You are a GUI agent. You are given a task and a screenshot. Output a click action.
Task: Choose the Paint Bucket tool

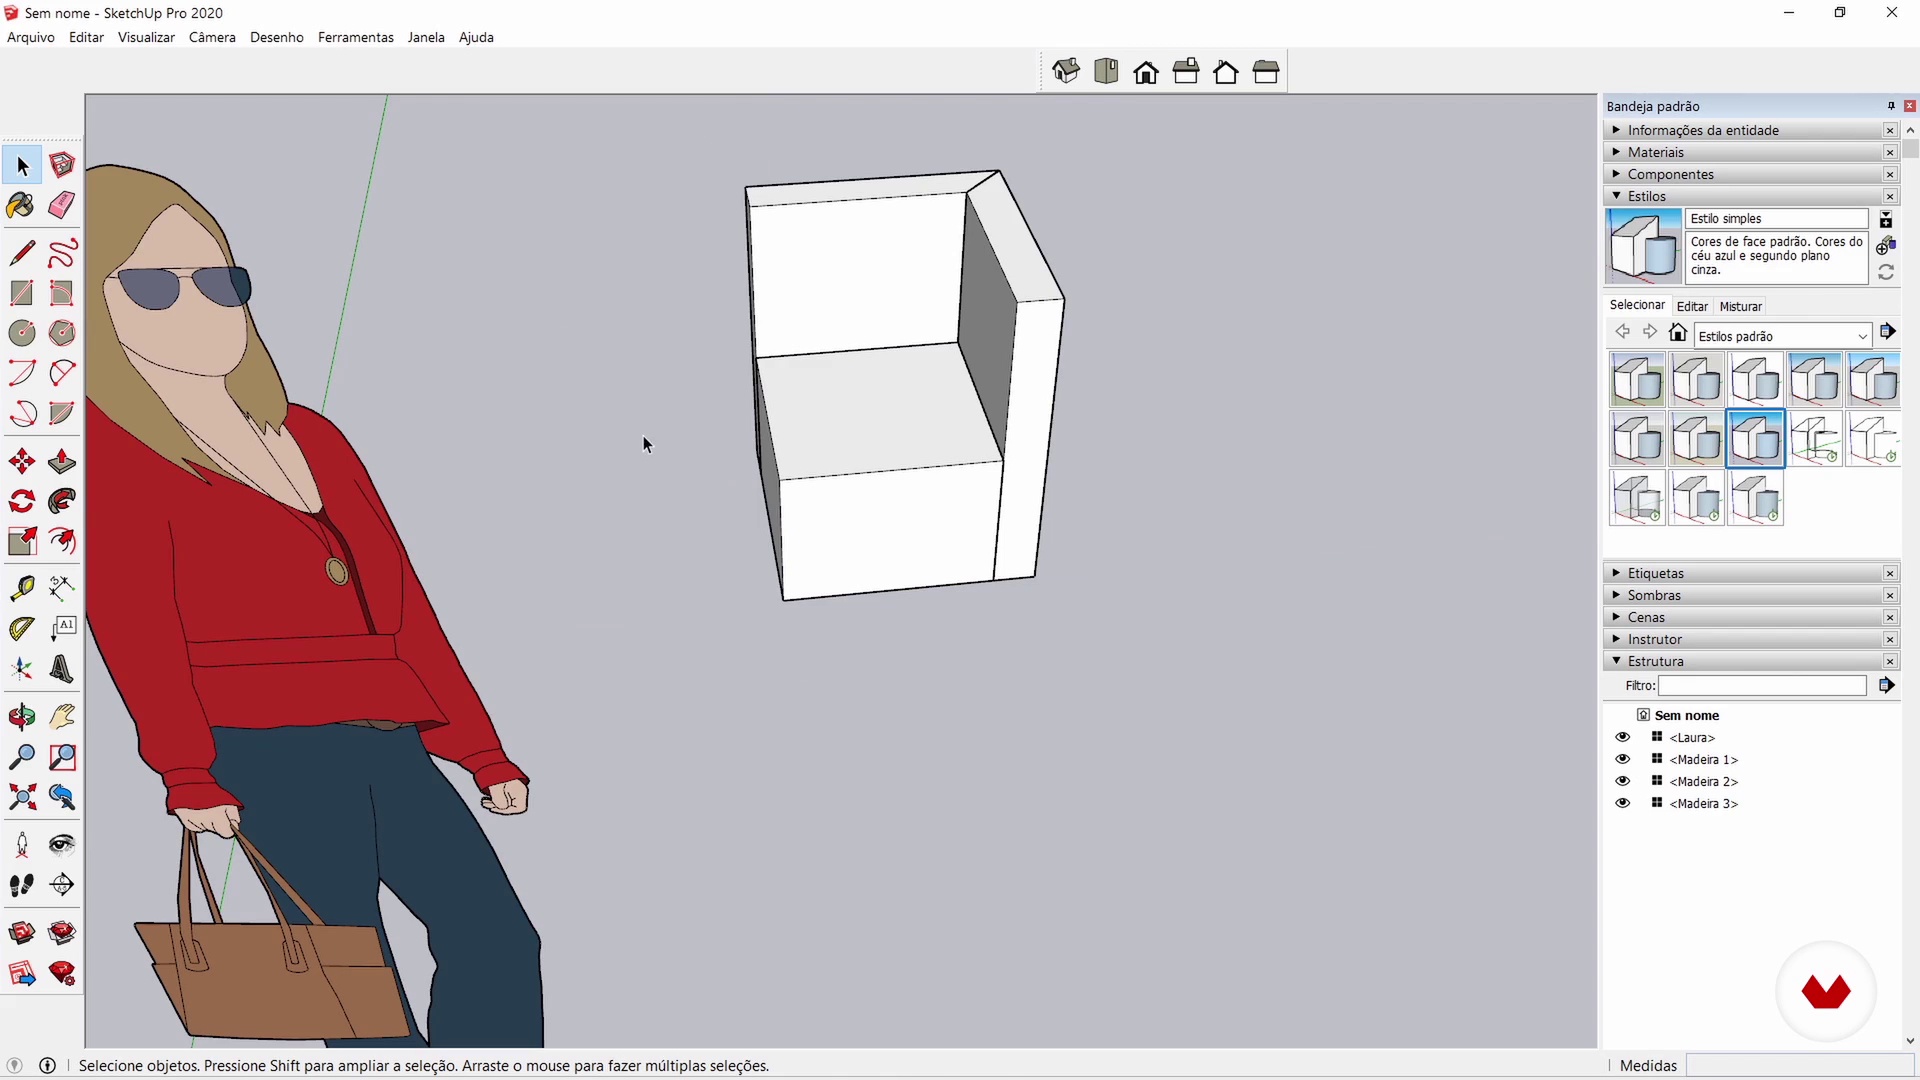coord(22,205)
